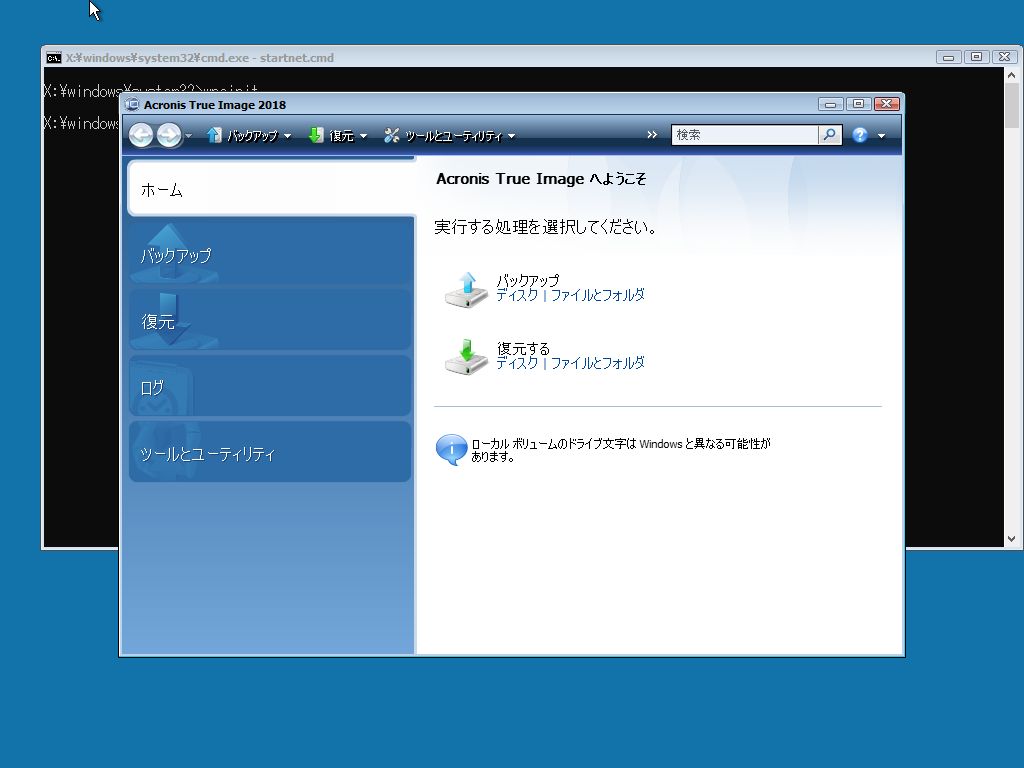This screenshot has width=1024, height=768.
Task: Click the large restore drive icon with green arrow
Action: (466, 356)
